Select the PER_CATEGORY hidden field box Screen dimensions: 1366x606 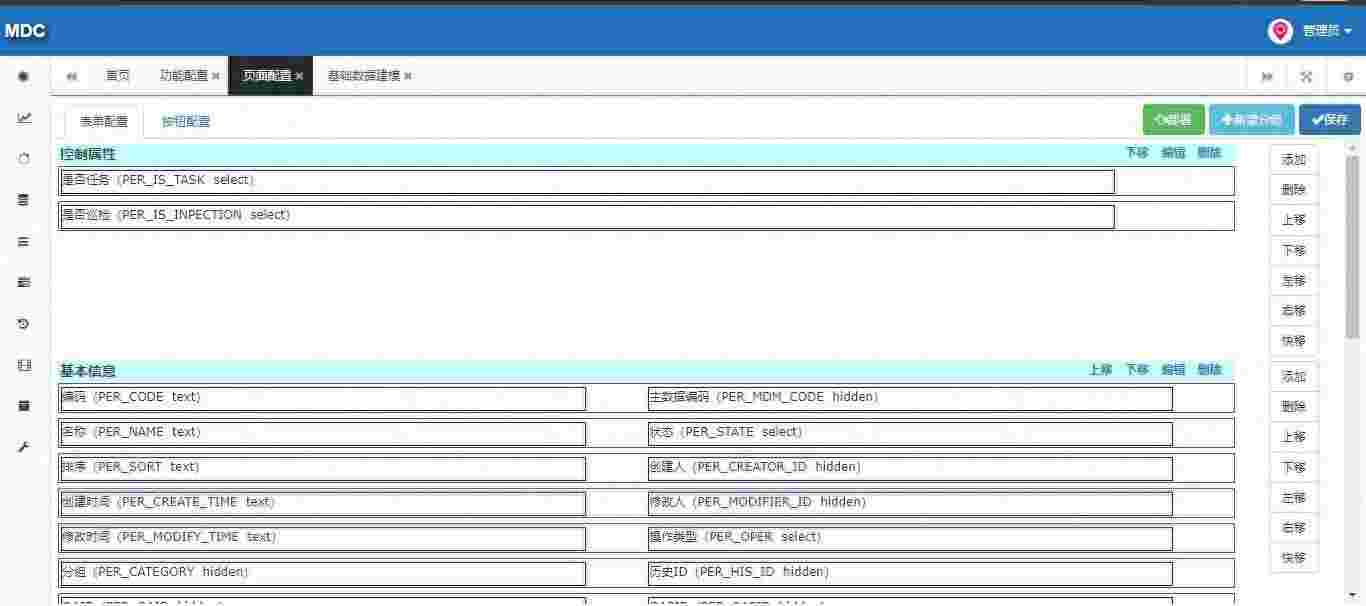pyautogui.click(x=323, y=573)
